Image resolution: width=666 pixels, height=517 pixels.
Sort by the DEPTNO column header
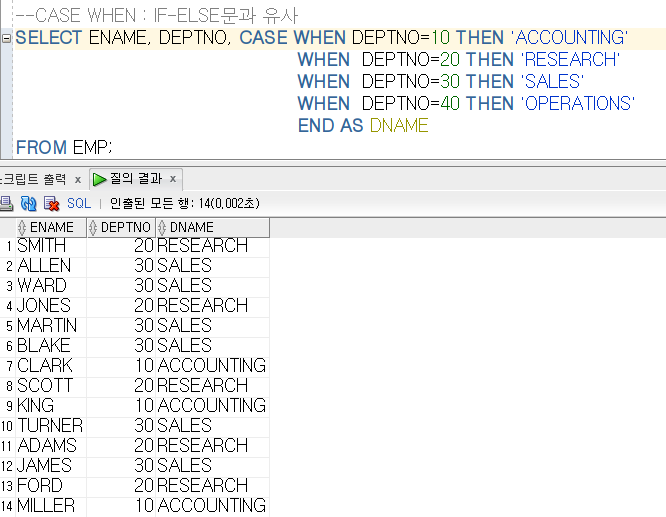121,228
